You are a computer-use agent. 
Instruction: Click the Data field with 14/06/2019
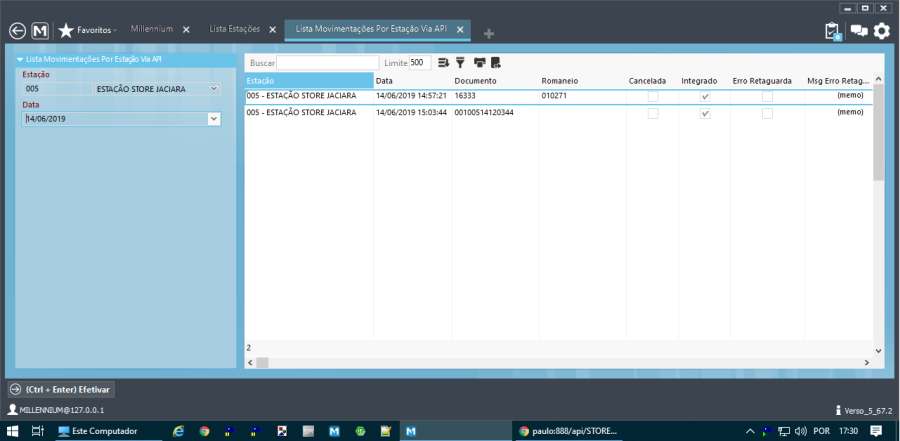click(115, 119)
